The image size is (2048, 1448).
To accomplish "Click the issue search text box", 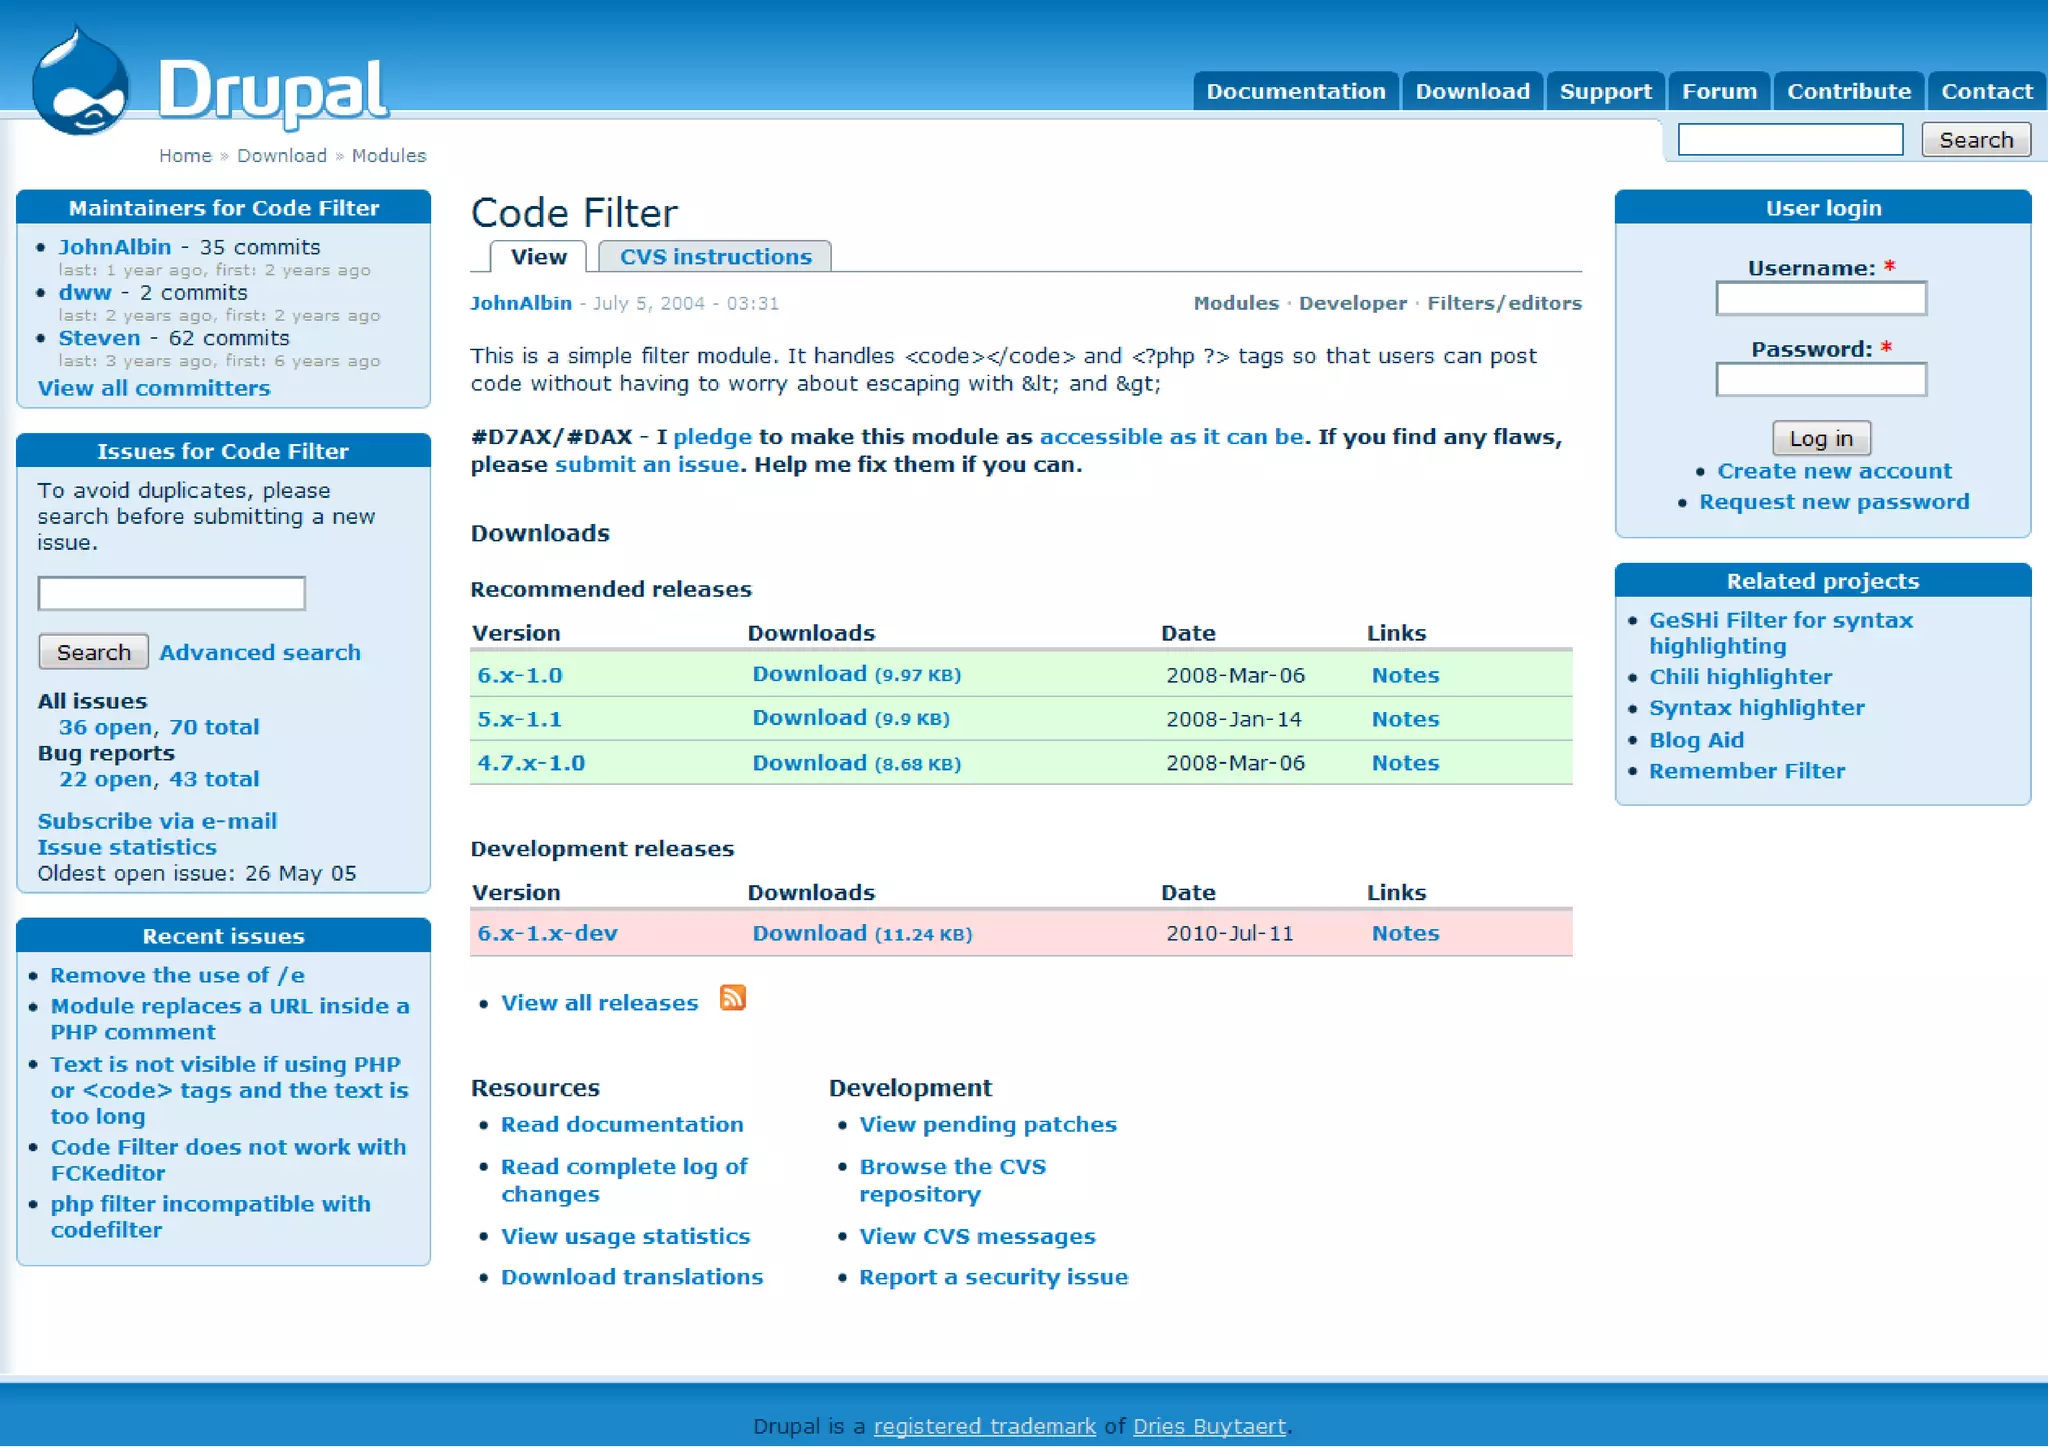I will coord(171,593).
